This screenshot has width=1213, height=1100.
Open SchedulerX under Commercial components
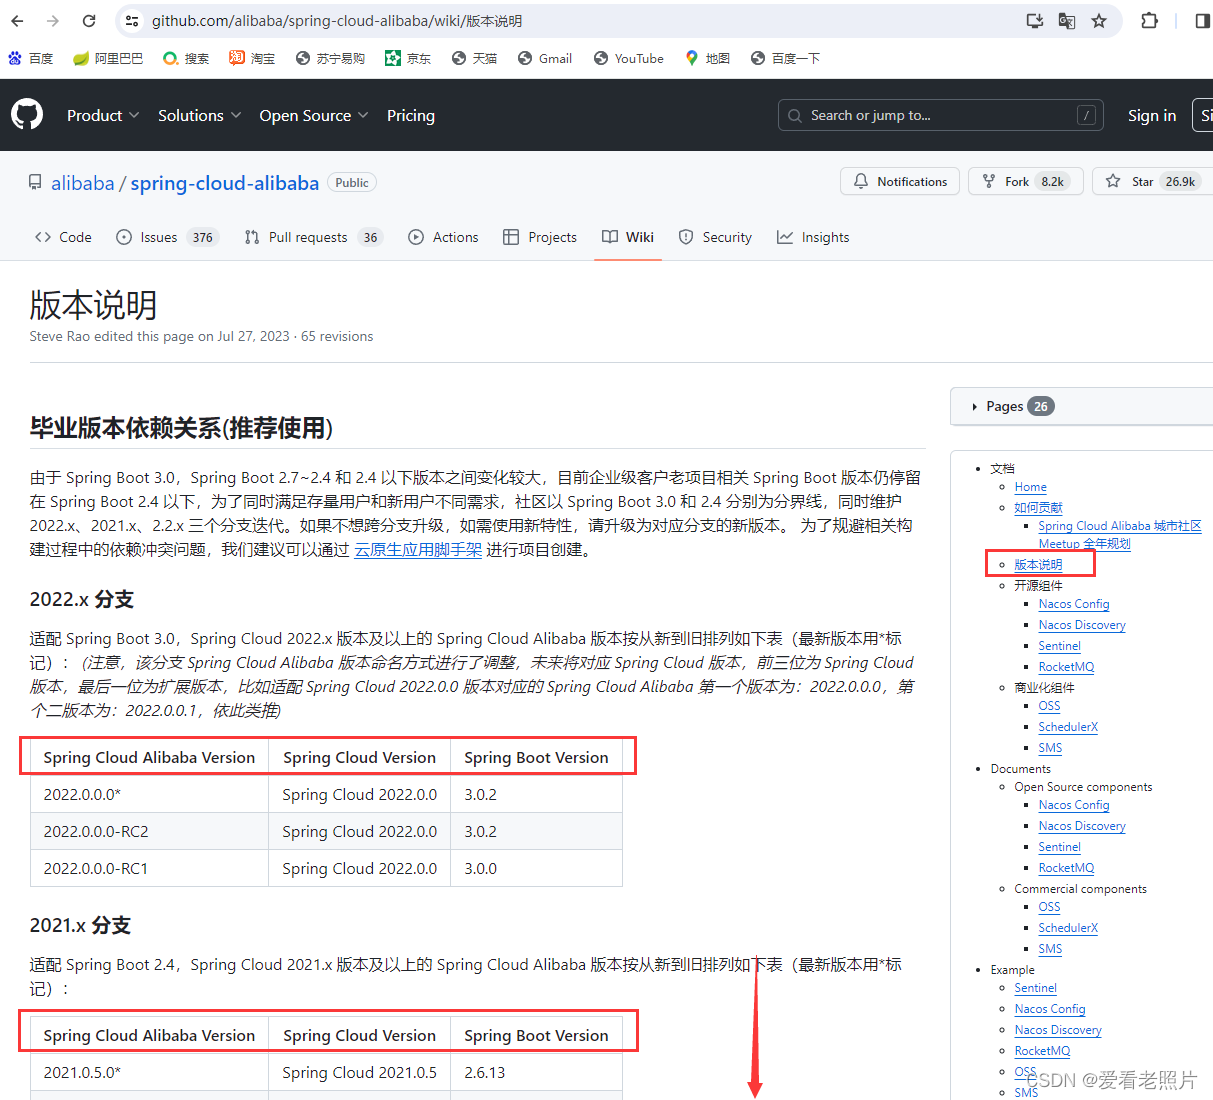coord(1068,928)
